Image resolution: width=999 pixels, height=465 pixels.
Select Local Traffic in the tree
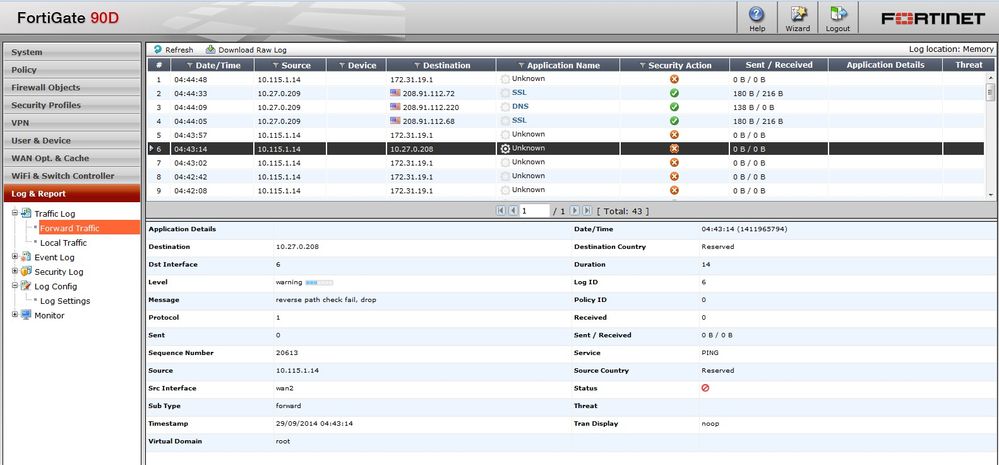click(x=64, y=243)
